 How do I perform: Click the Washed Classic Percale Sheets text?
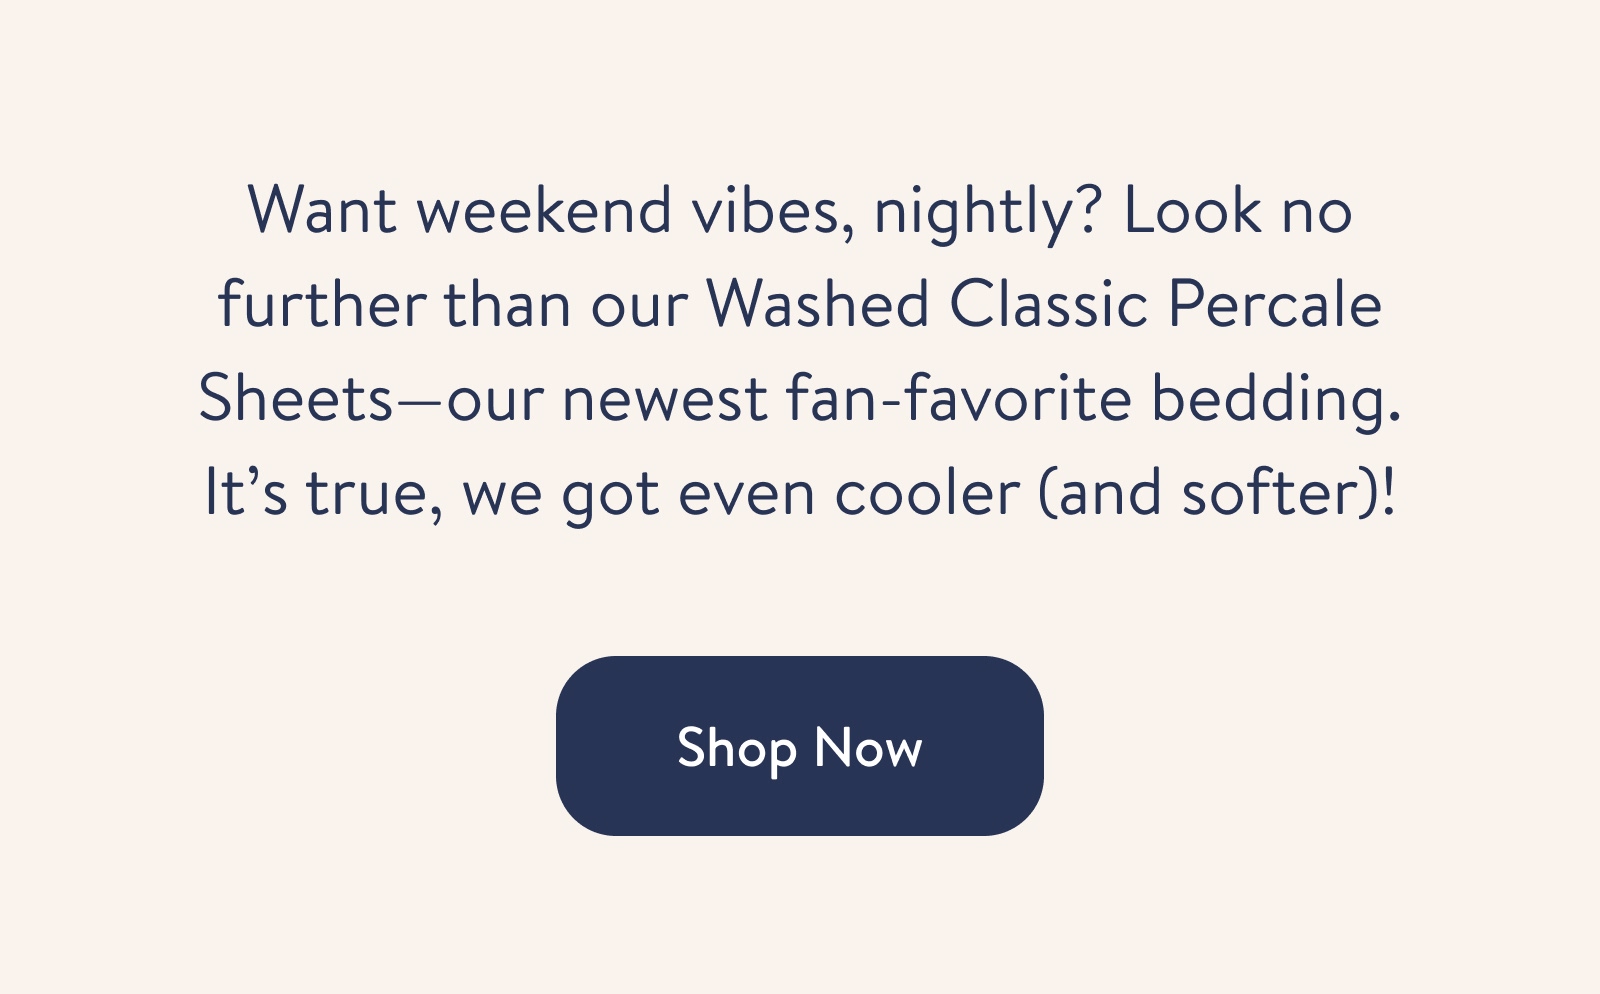[x=1040, y=305]
